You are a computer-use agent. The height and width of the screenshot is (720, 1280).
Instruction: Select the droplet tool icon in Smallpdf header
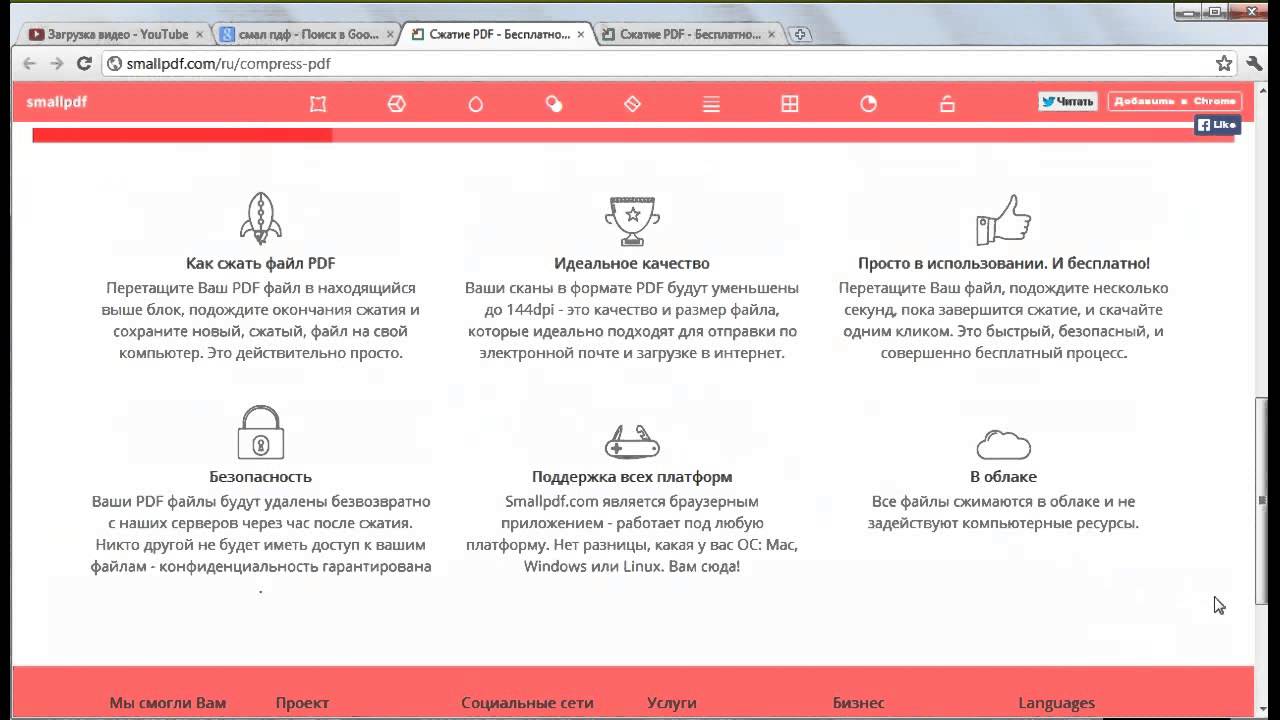(x=476, y=104)
